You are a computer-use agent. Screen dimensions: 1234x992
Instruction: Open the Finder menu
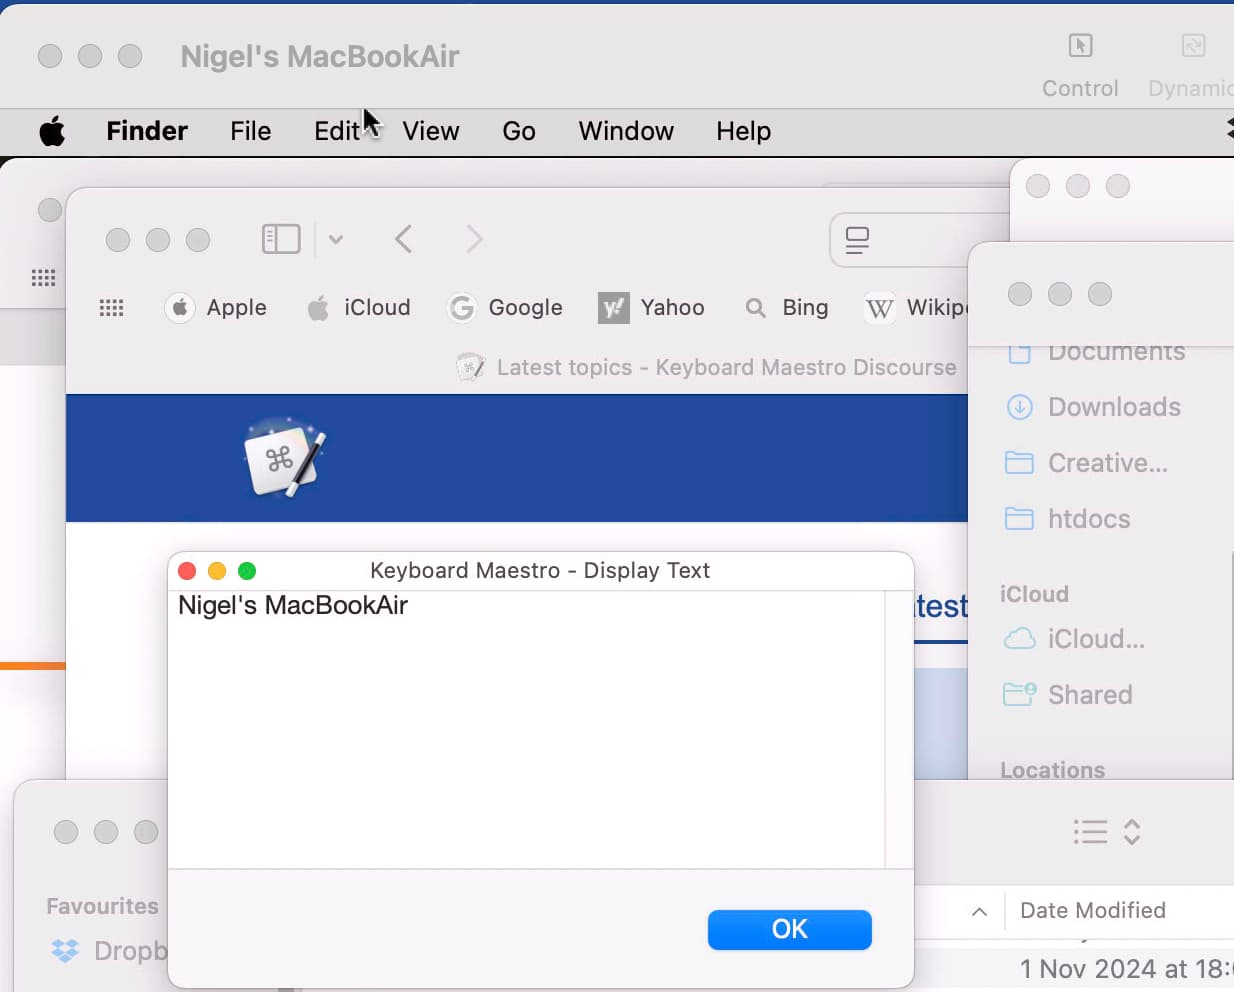tap(147, 131)
